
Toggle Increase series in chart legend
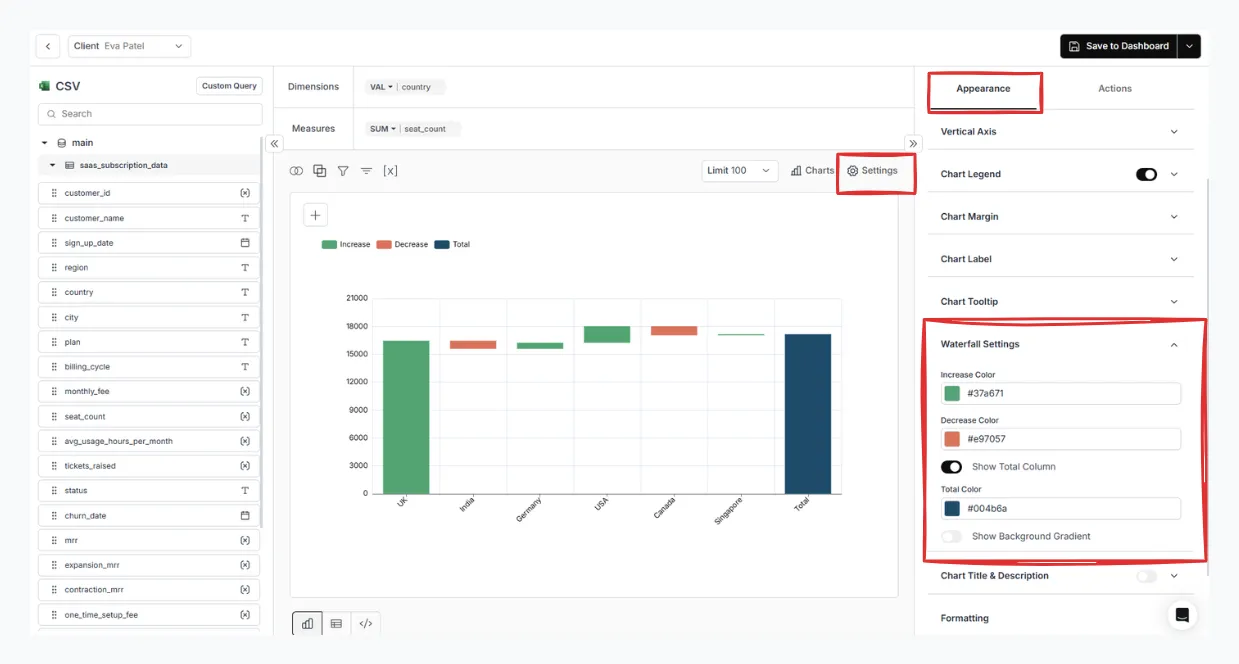click(x=346, y=244)
